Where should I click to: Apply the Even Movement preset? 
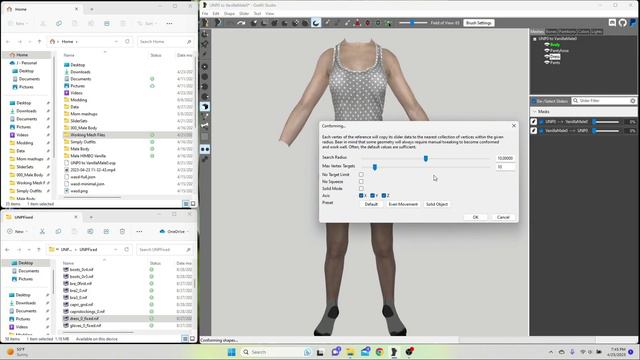click(403, 204)
